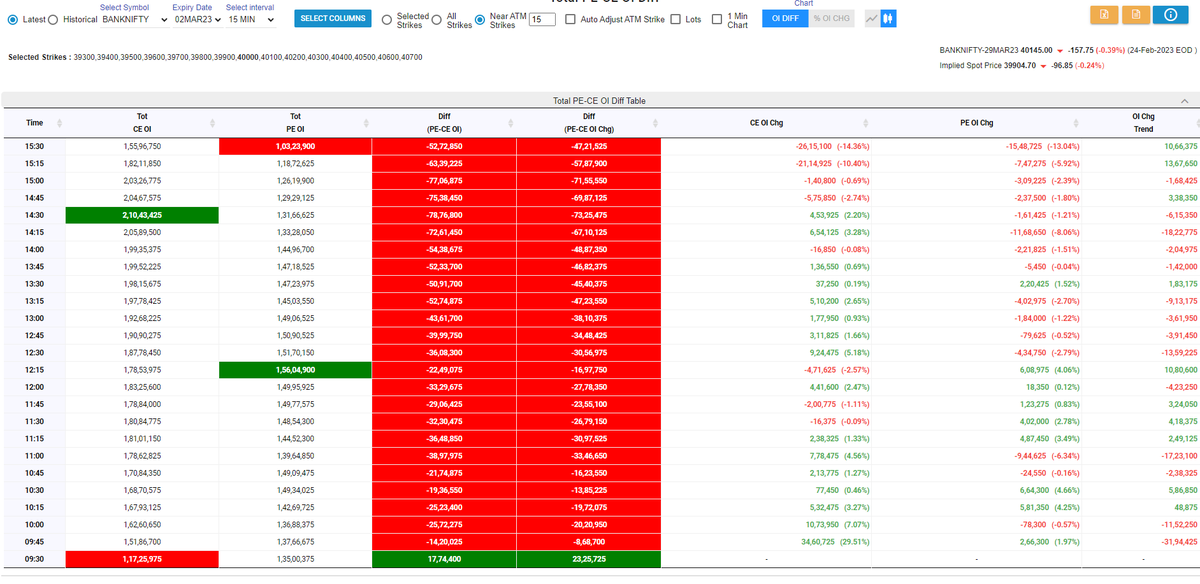Switch chart to OI DIFF tab
The image size is (1200, 584).
[x=784, y=18]
